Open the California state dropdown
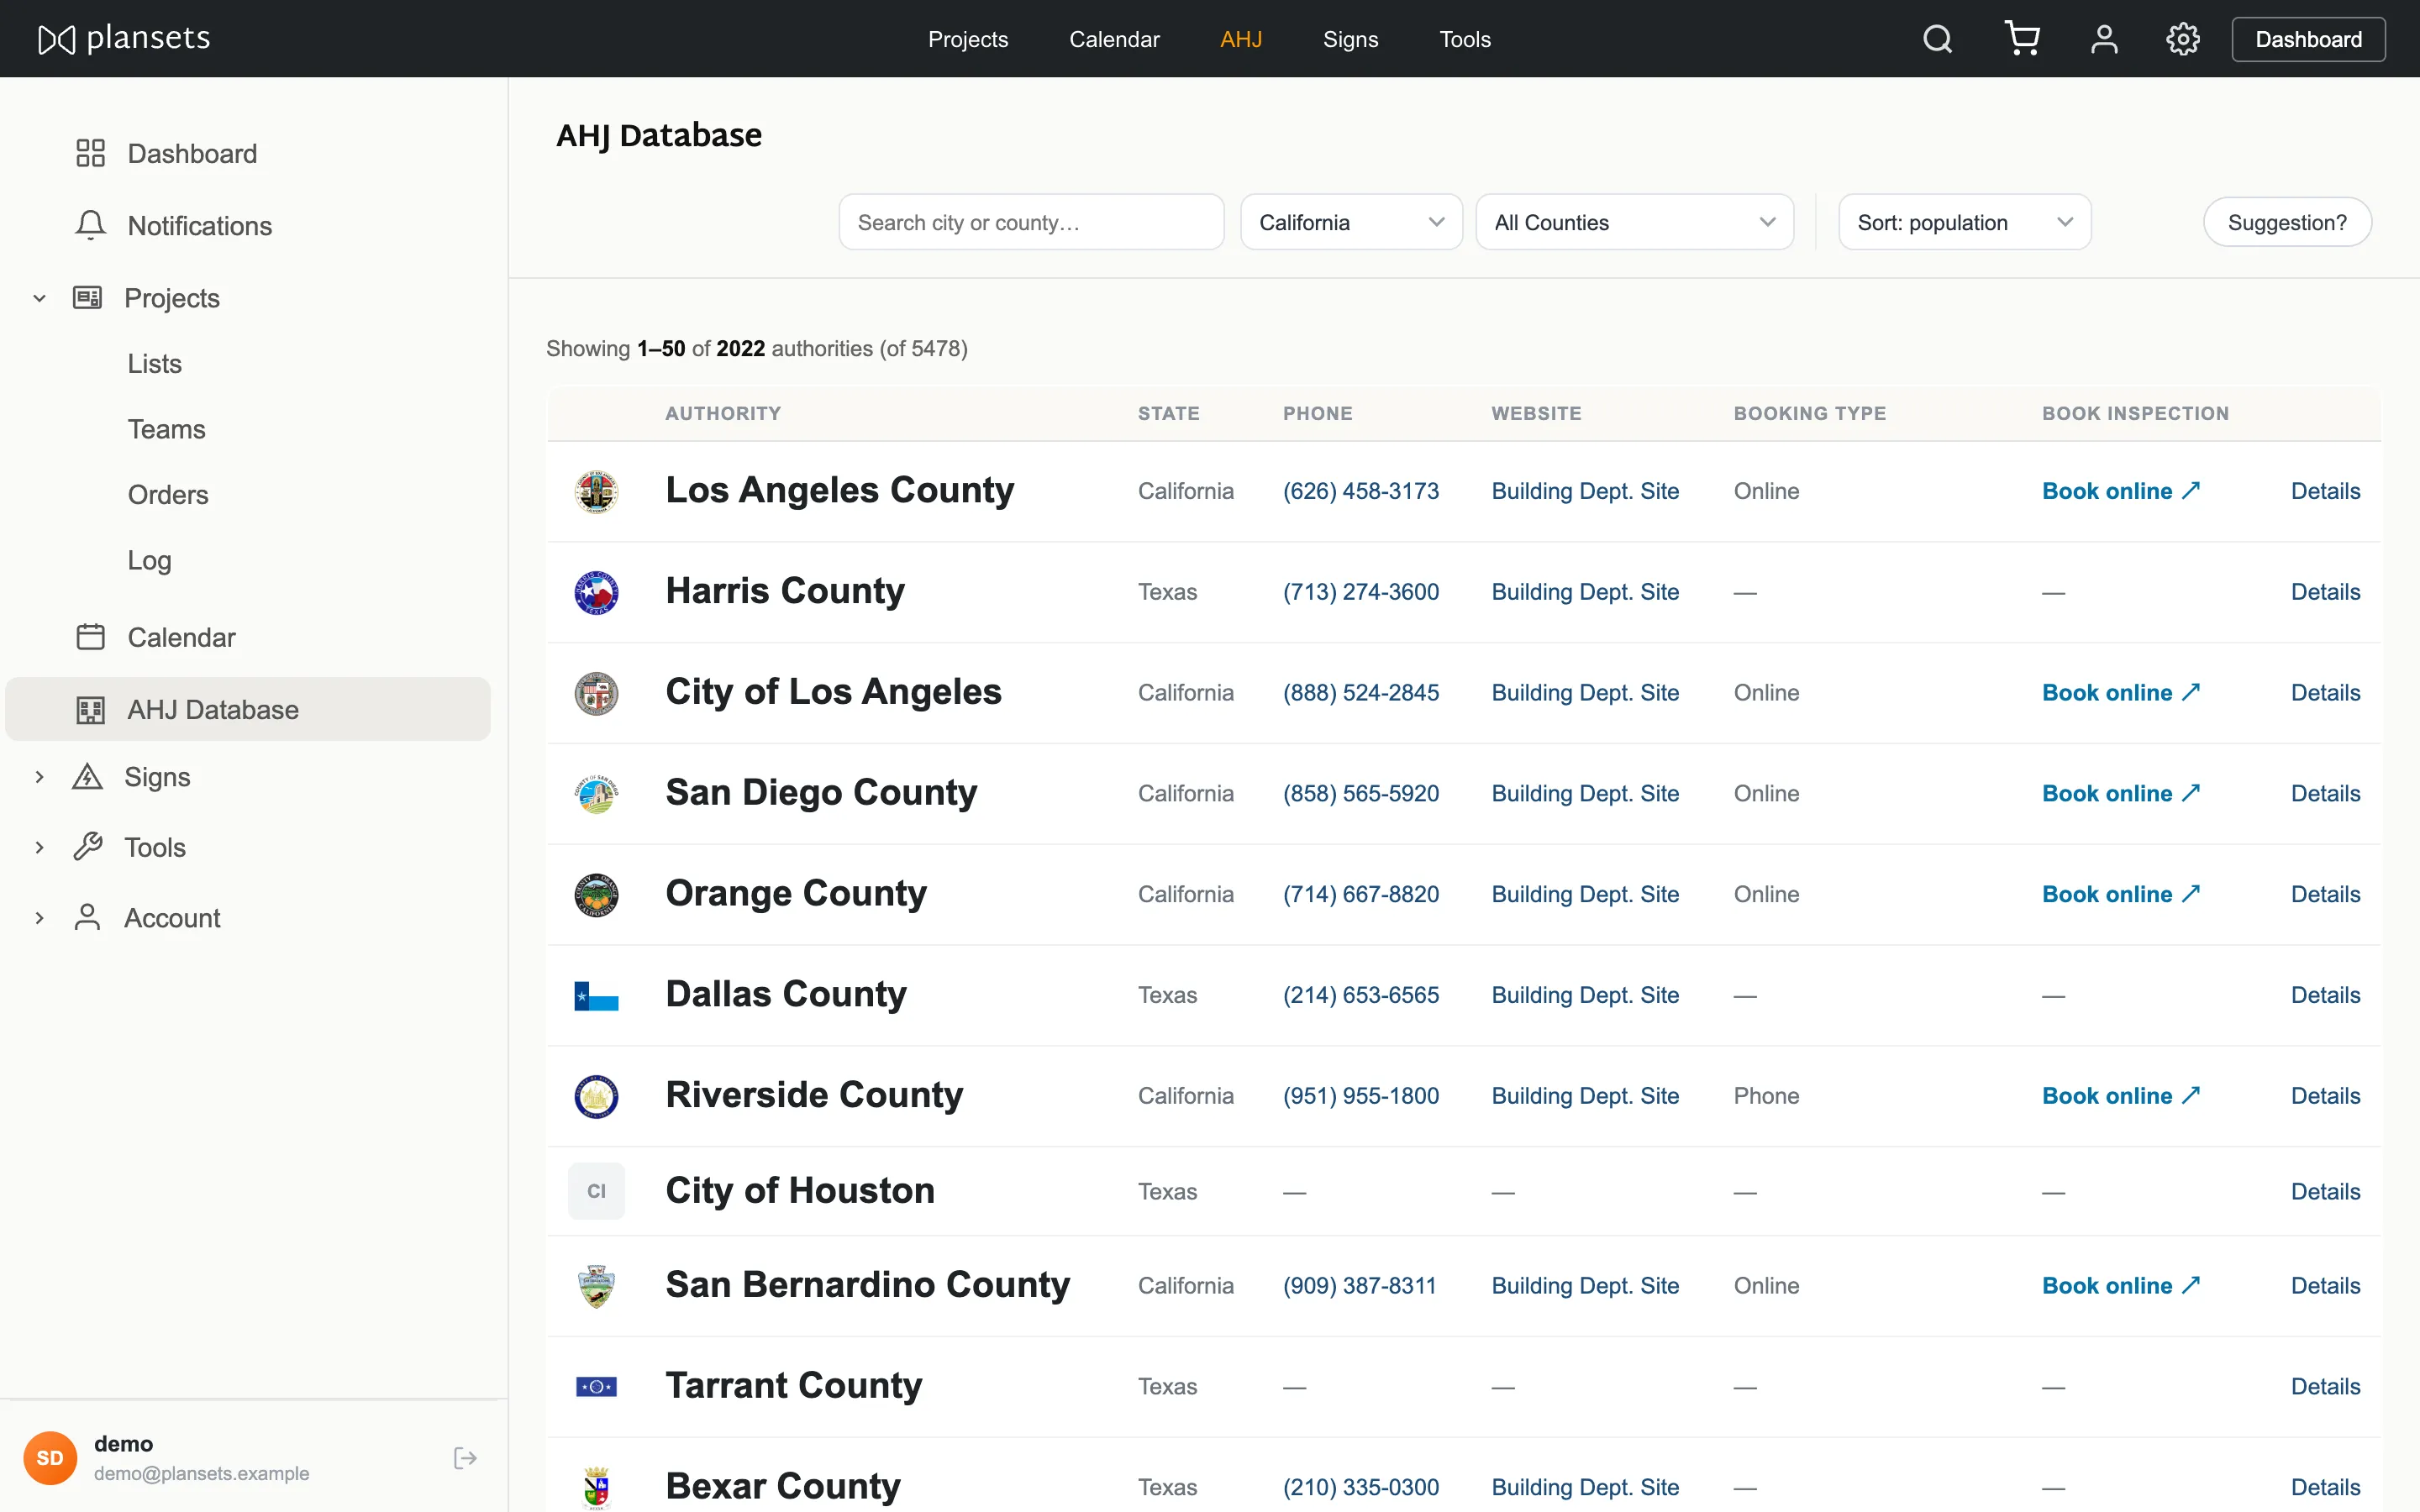2420x1512 pixels. [1350, 222]
